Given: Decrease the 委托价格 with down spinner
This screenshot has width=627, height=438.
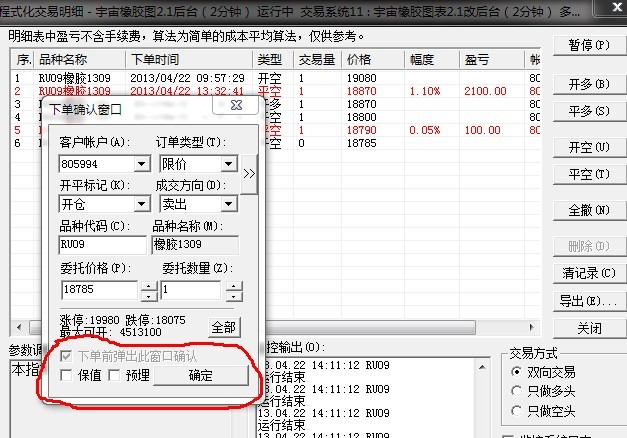Looking at the screenshot, I should click(x=149, y=296).
